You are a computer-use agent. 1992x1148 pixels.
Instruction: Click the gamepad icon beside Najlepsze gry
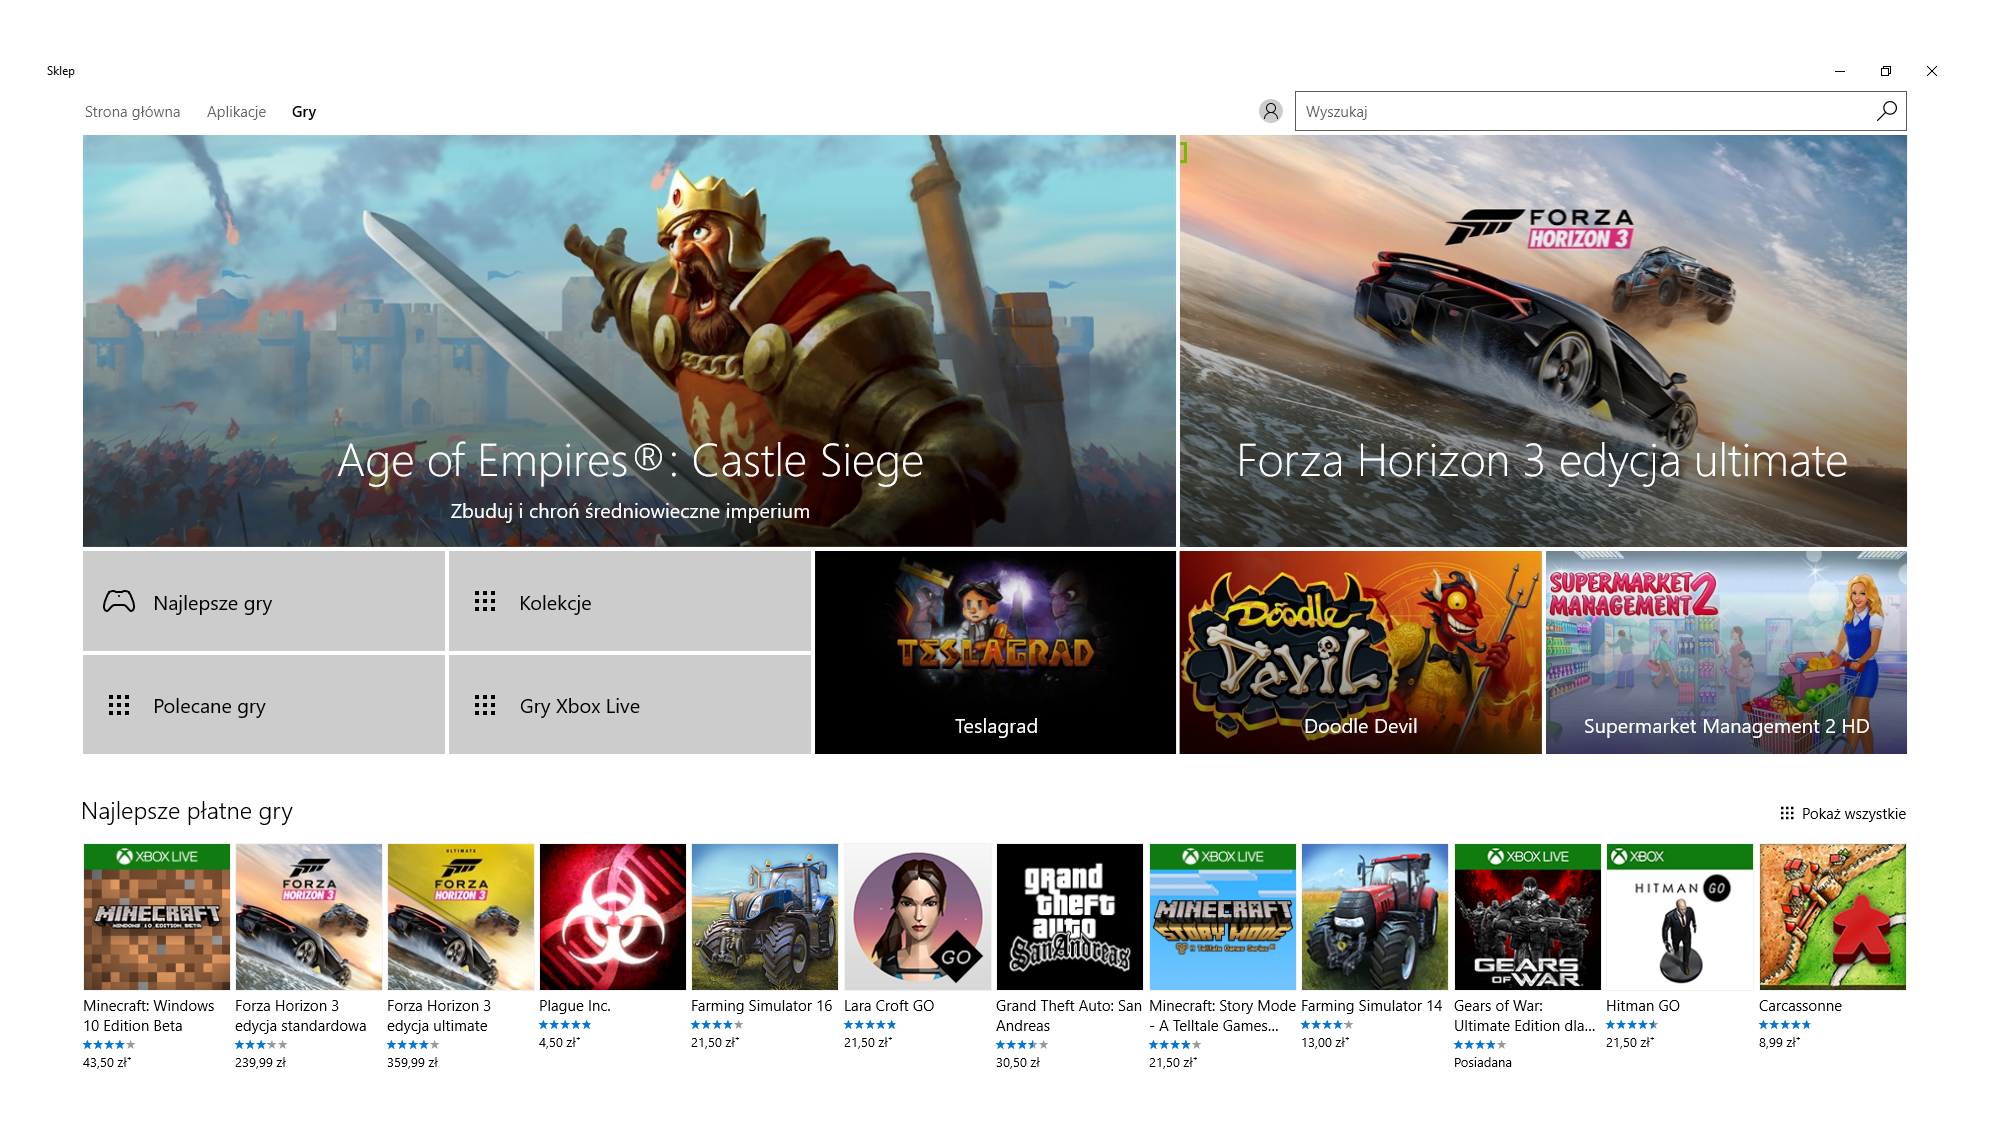click(119, 602)
